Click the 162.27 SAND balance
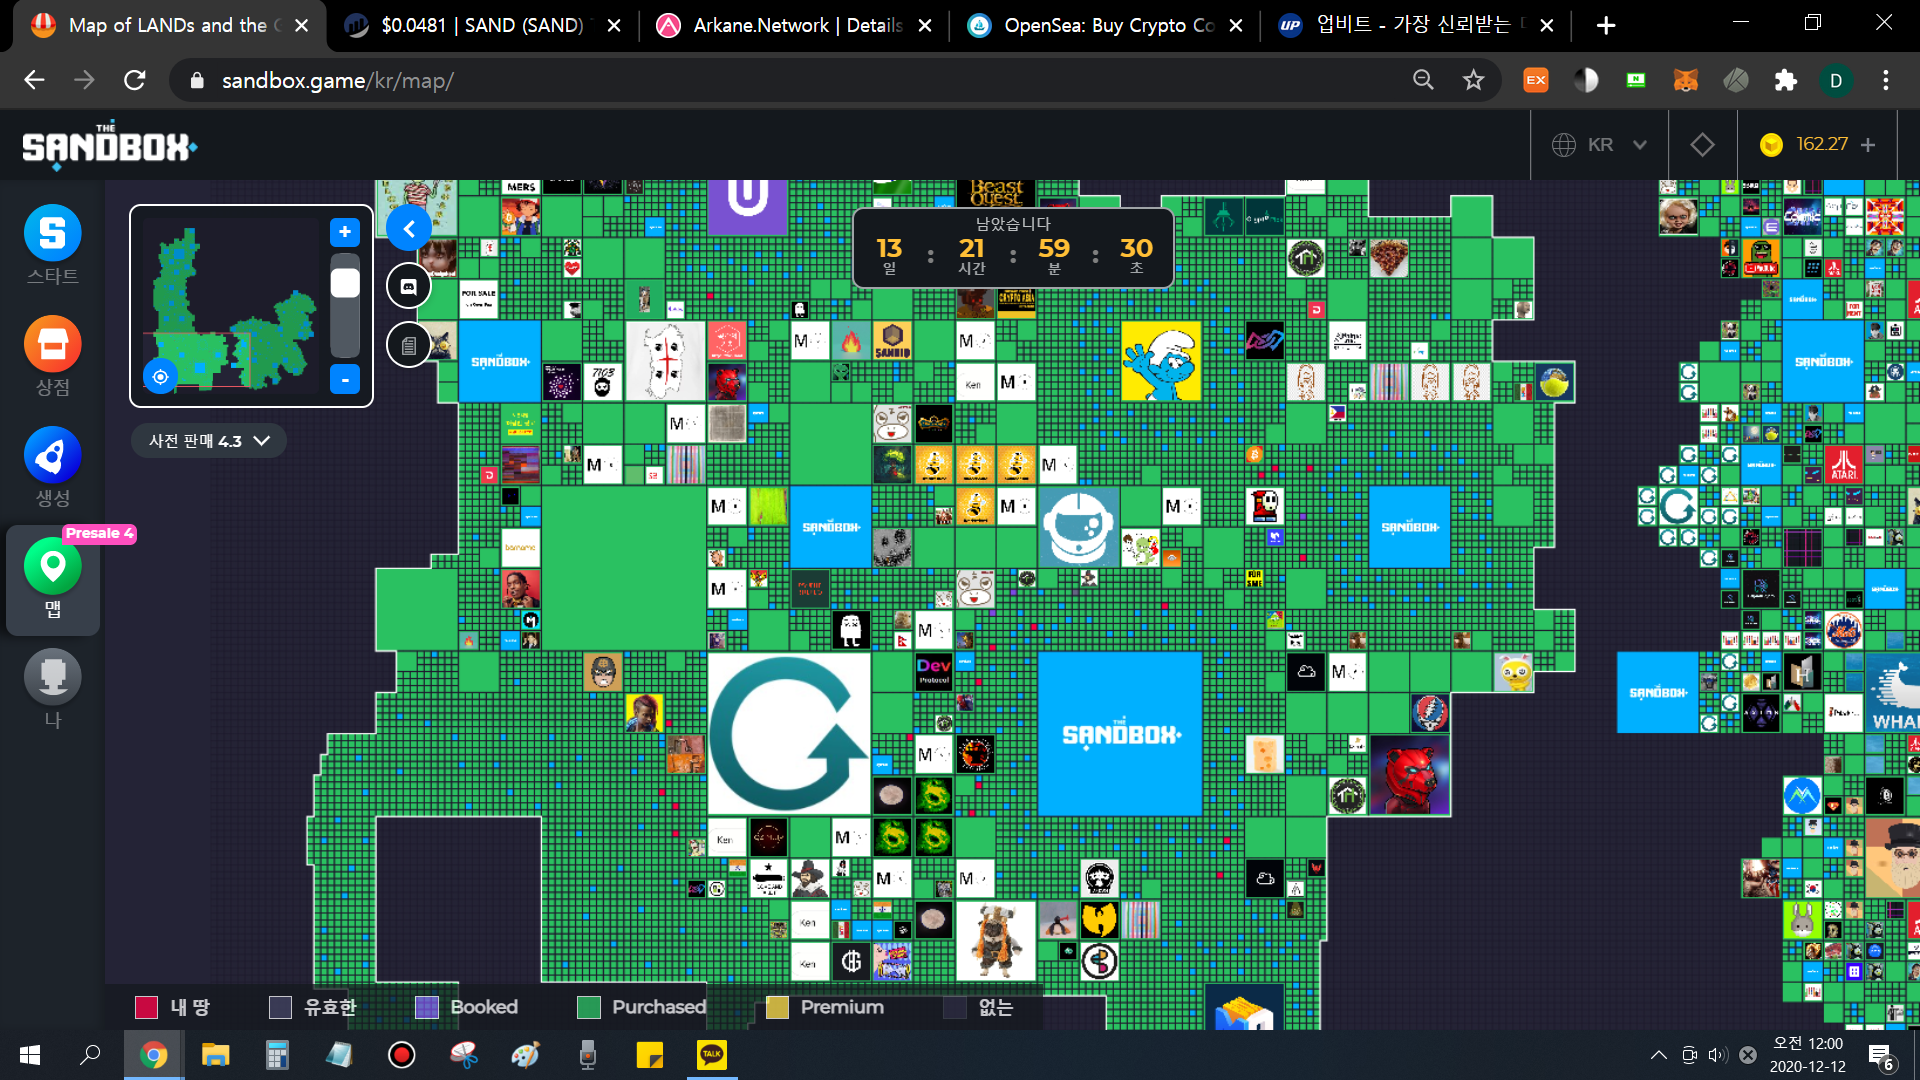The width and height of the screenshot is (1920, 1080). 1822,145
